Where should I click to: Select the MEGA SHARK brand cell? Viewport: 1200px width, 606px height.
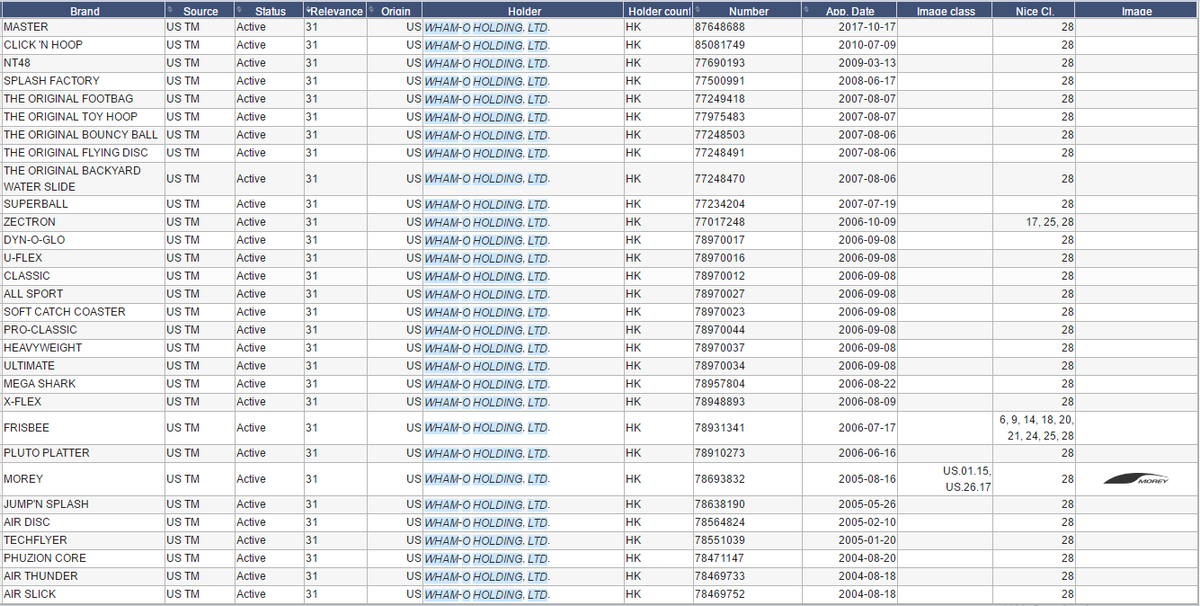(83, 384)
